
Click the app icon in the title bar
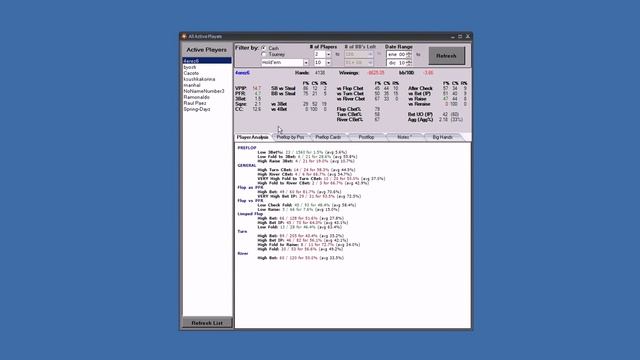(184, 36)
